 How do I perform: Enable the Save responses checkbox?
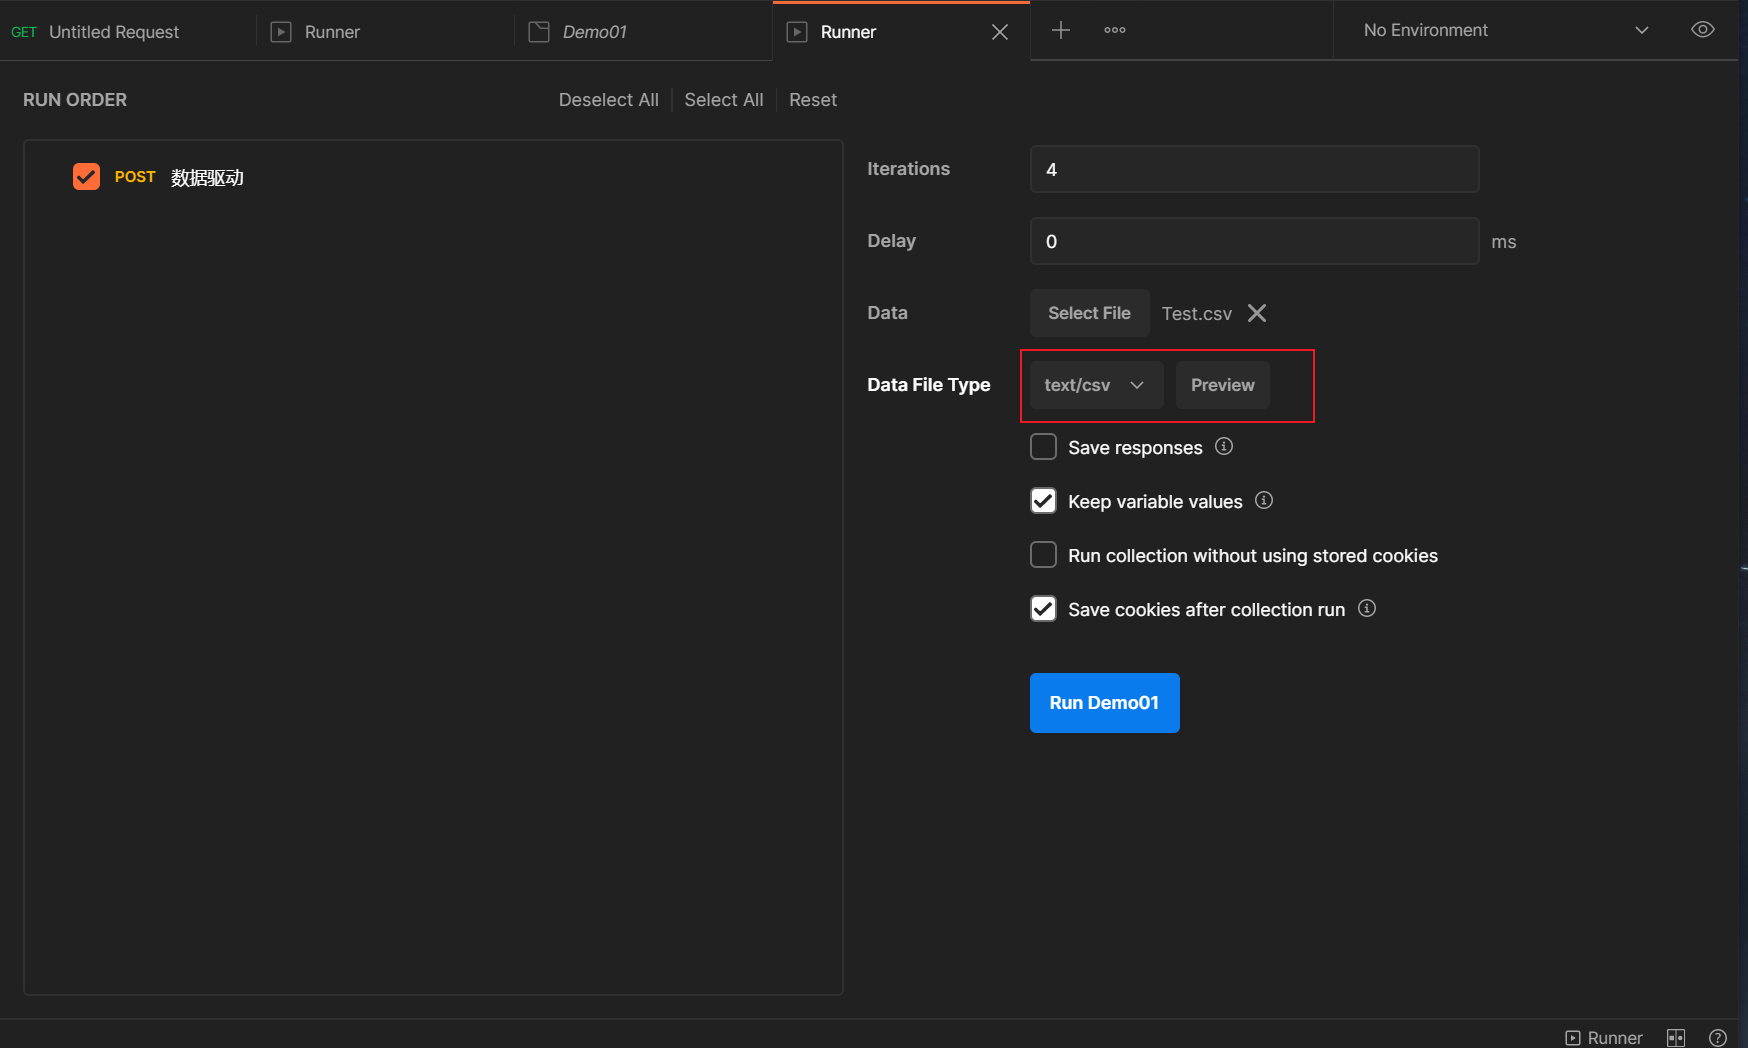coord(1043,447)
